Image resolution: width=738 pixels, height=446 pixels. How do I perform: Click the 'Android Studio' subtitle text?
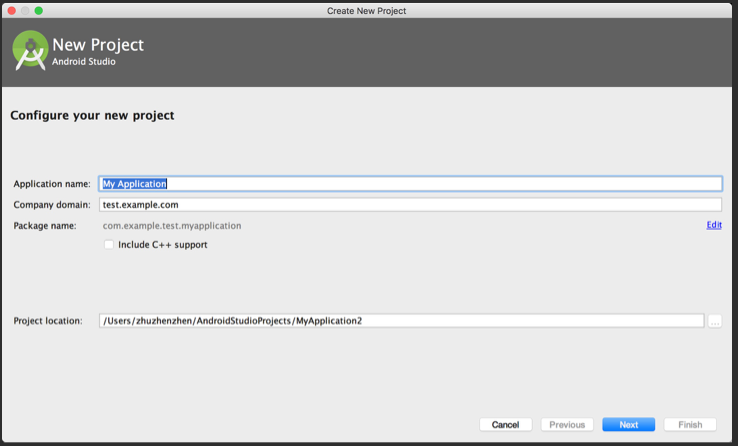(84, 62)
